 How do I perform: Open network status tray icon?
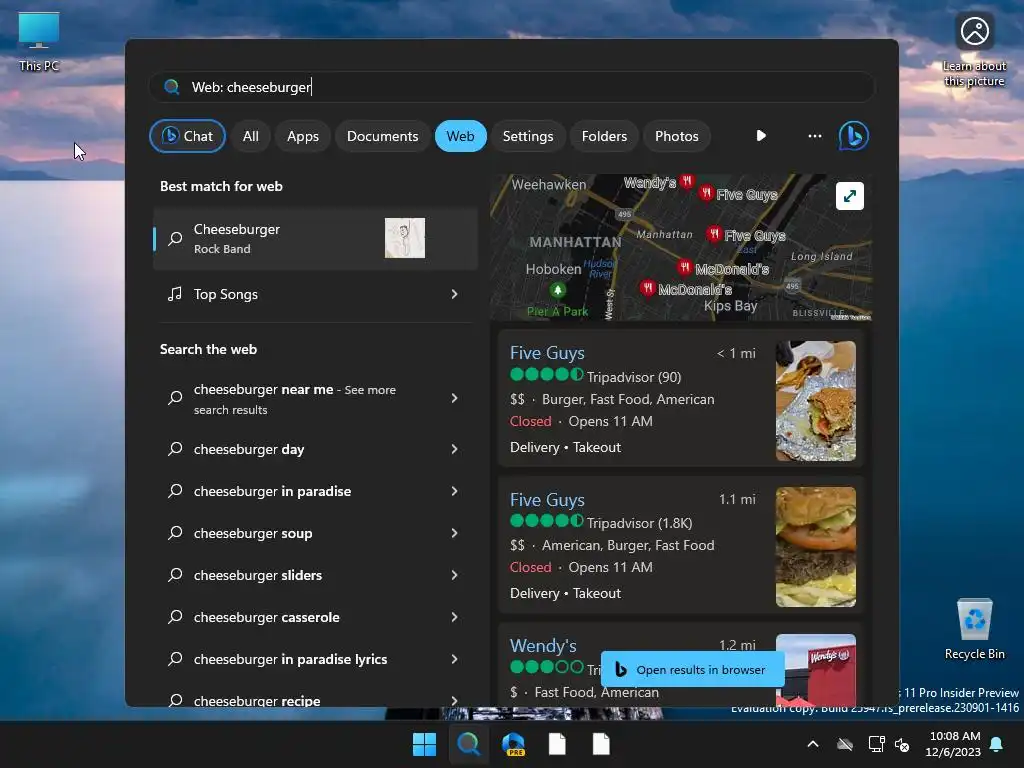(876, 744)
